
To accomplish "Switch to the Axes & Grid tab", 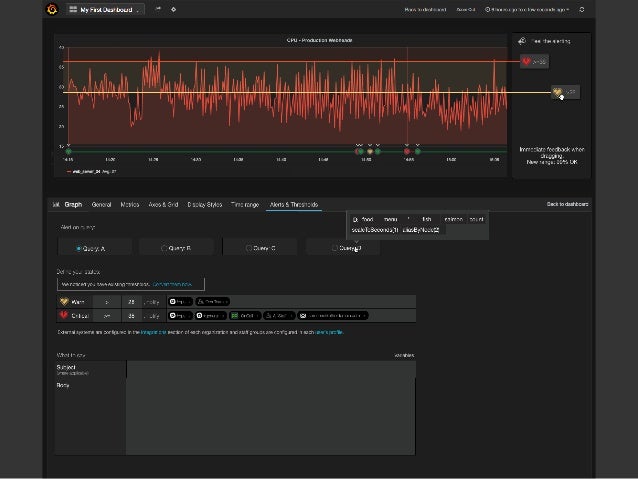I will [163, 204].
